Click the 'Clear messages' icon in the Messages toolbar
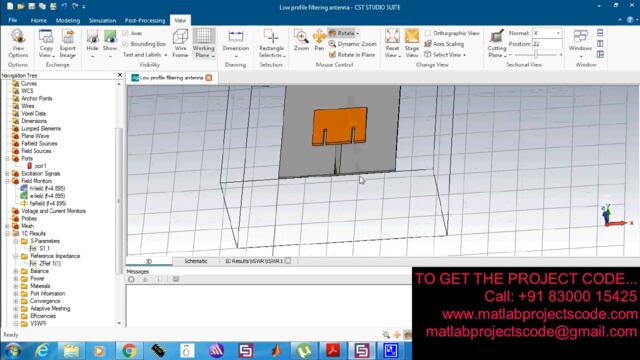640x360 pixels. pos(131,280)
